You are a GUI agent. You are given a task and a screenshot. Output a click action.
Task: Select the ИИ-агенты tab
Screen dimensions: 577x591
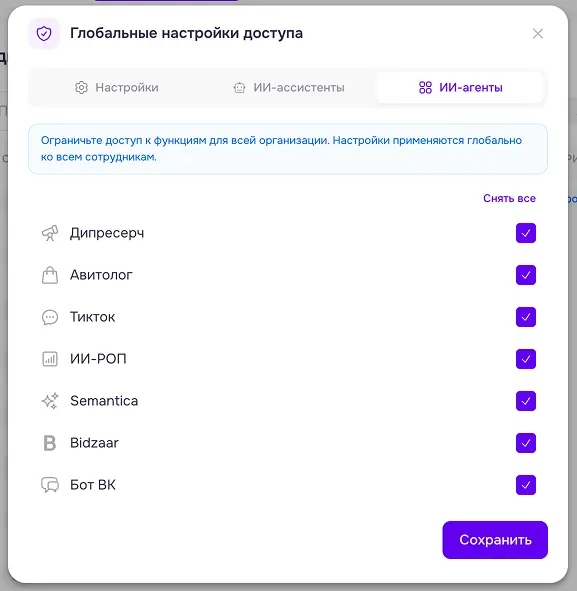(x=460, y=87)
